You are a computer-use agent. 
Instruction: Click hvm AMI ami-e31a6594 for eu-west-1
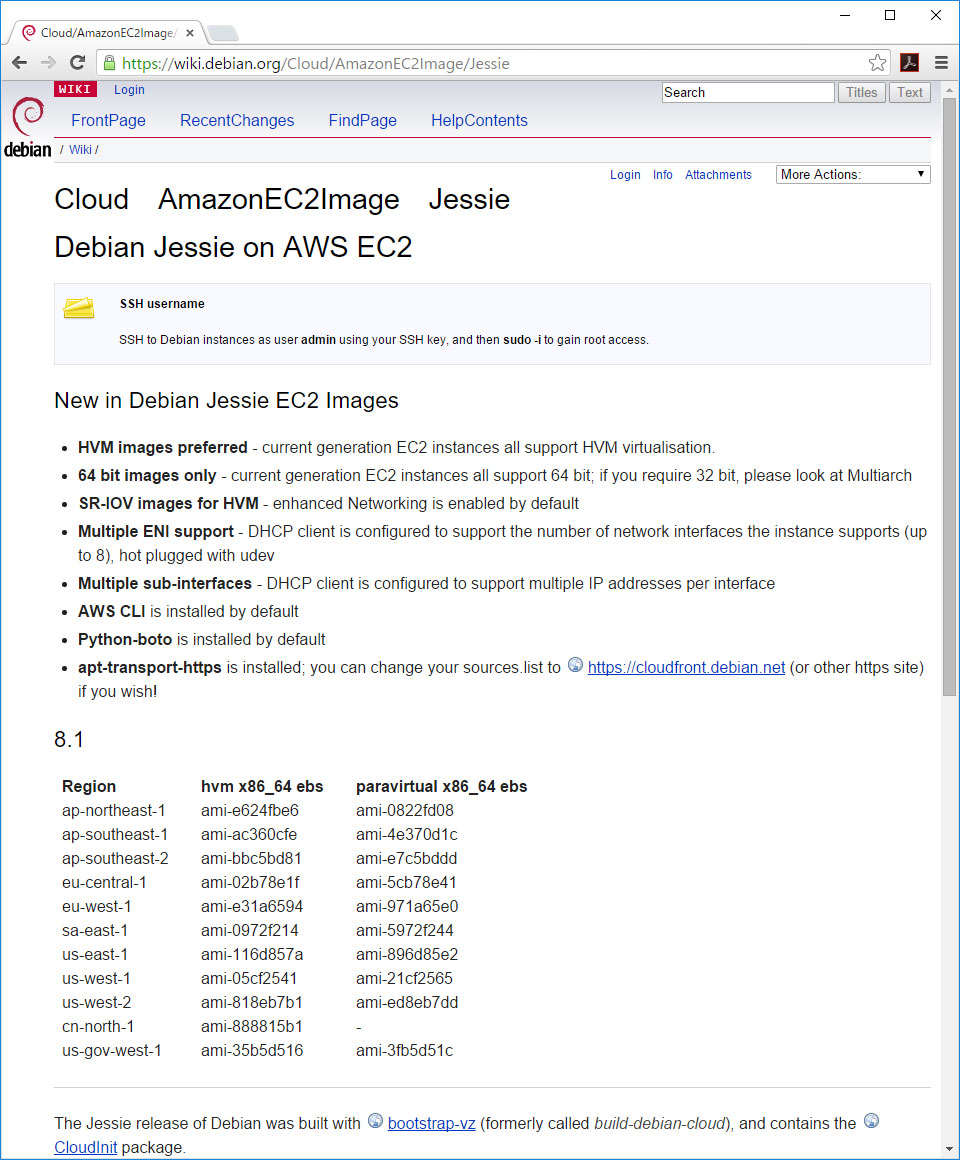[252, 906]
